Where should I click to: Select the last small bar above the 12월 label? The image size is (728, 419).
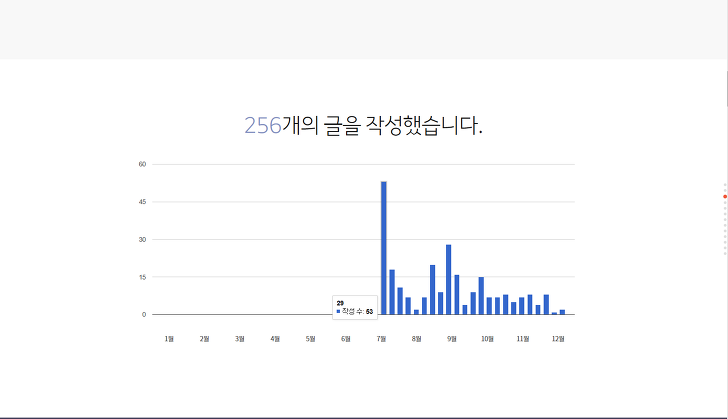coord(562,312)
